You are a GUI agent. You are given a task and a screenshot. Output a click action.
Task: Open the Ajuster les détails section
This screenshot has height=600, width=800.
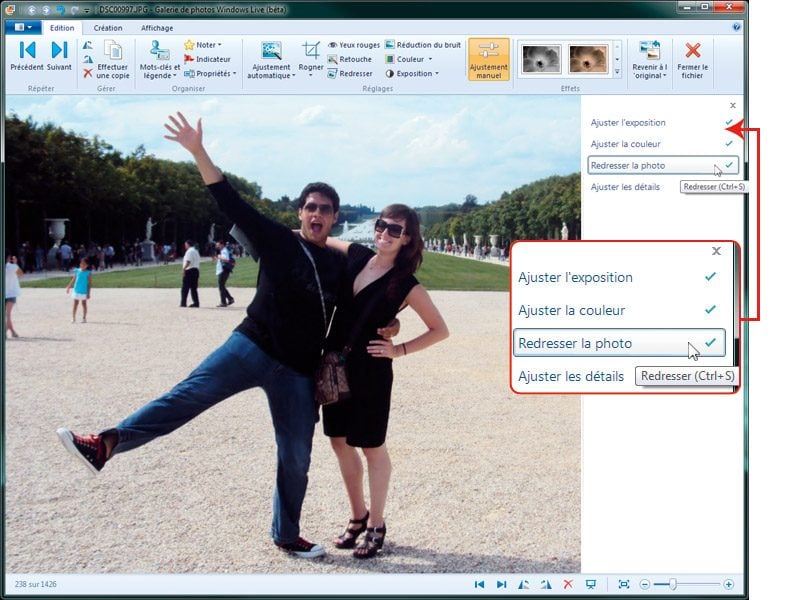(625, 187)
